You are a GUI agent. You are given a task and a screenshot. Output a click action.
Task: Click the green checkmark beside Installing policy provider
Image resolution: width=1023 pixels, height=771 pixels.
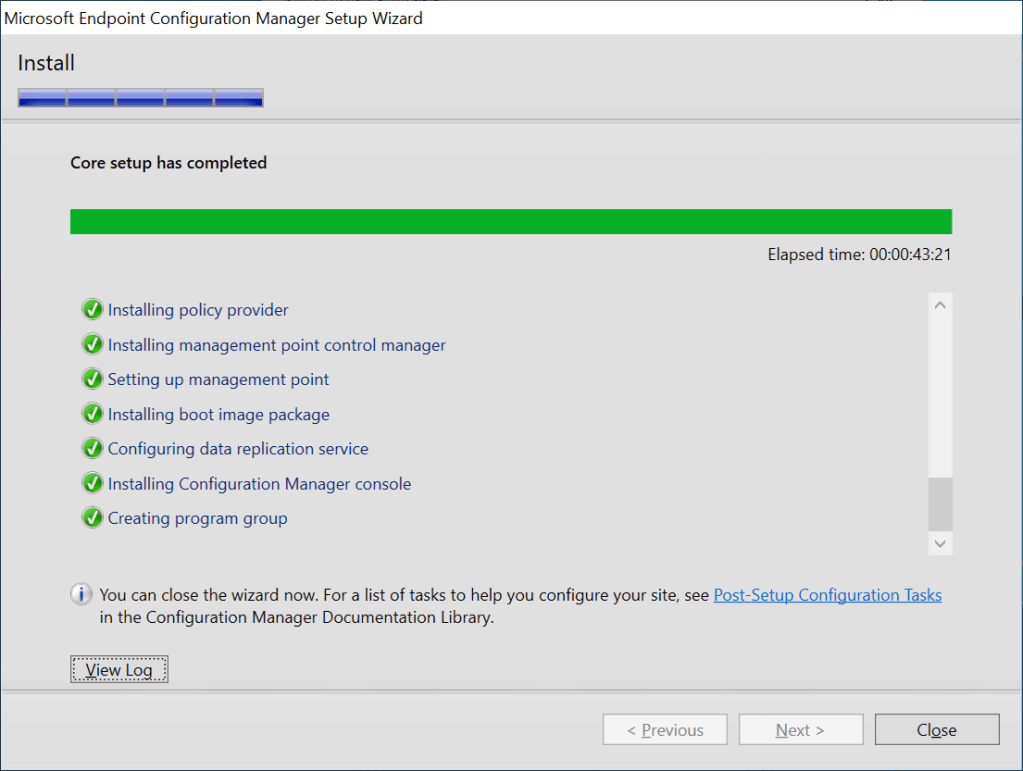tap(92, 310)
